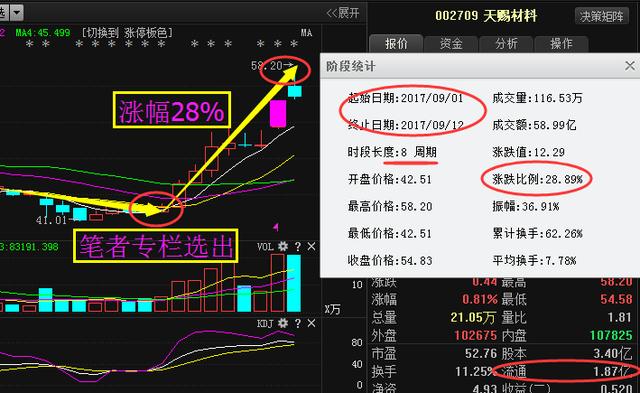This screenshot has height=393, width=640.
Task: Click 平均换手:7.78% entry
Action: [x=534, y=260]
